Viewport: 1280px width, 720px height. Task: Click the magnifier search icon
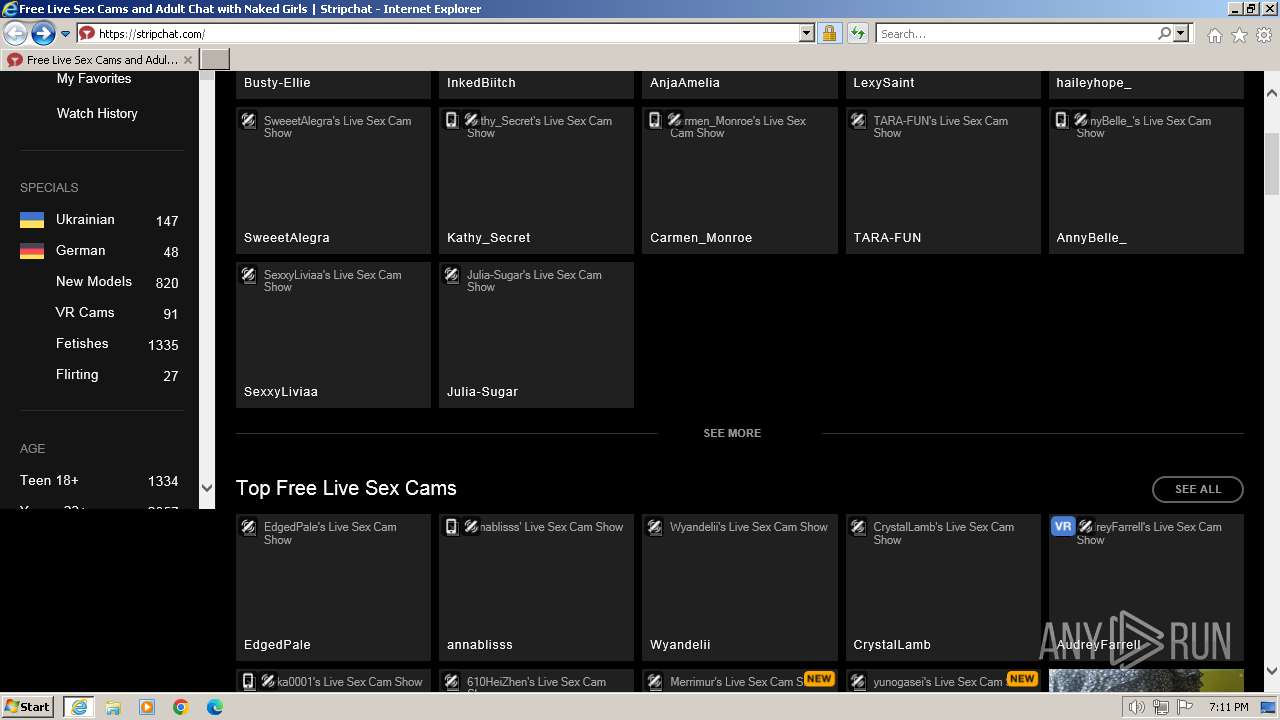pos(1164,33)
